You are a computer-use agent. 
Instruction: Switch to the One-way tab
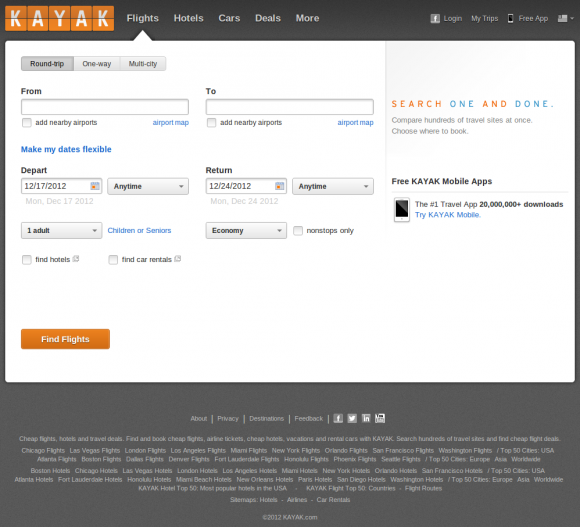point(97,64)
